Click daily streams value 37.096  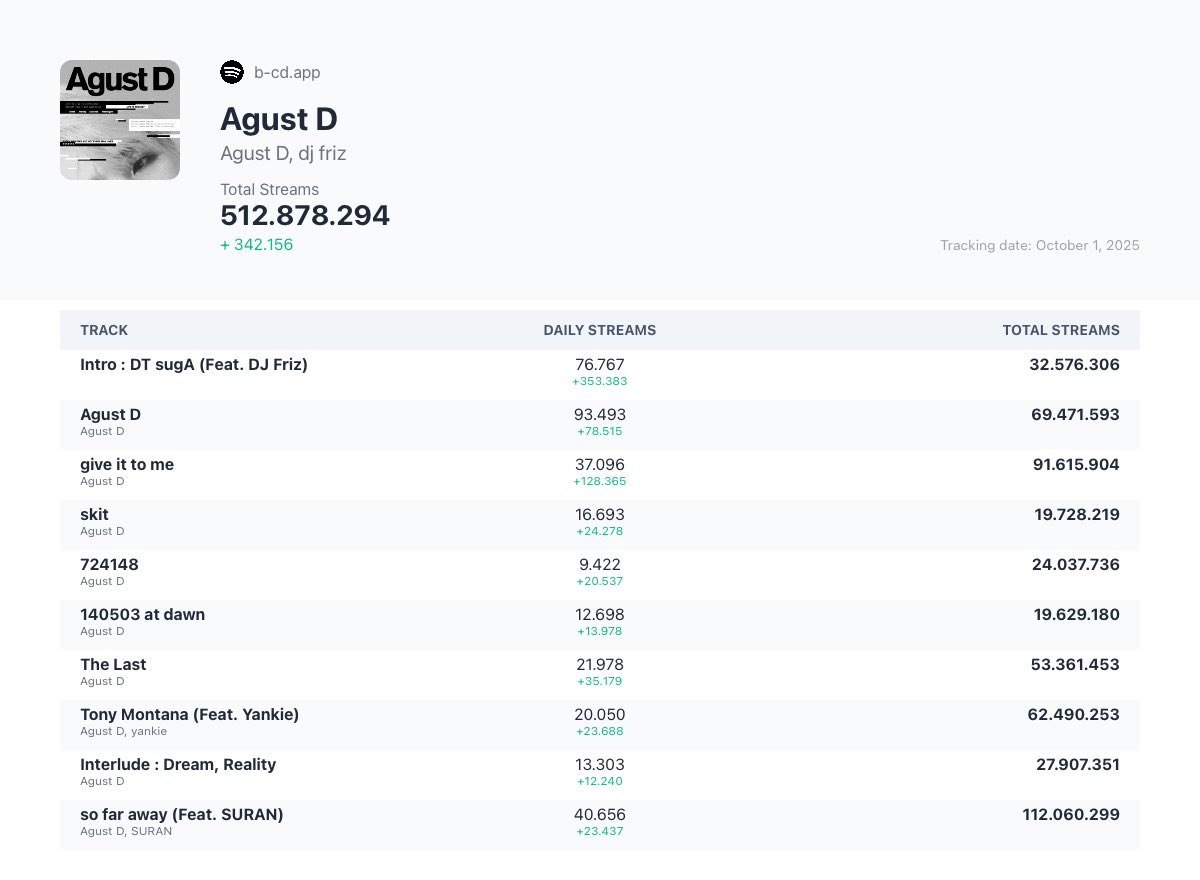coord(600,465)
